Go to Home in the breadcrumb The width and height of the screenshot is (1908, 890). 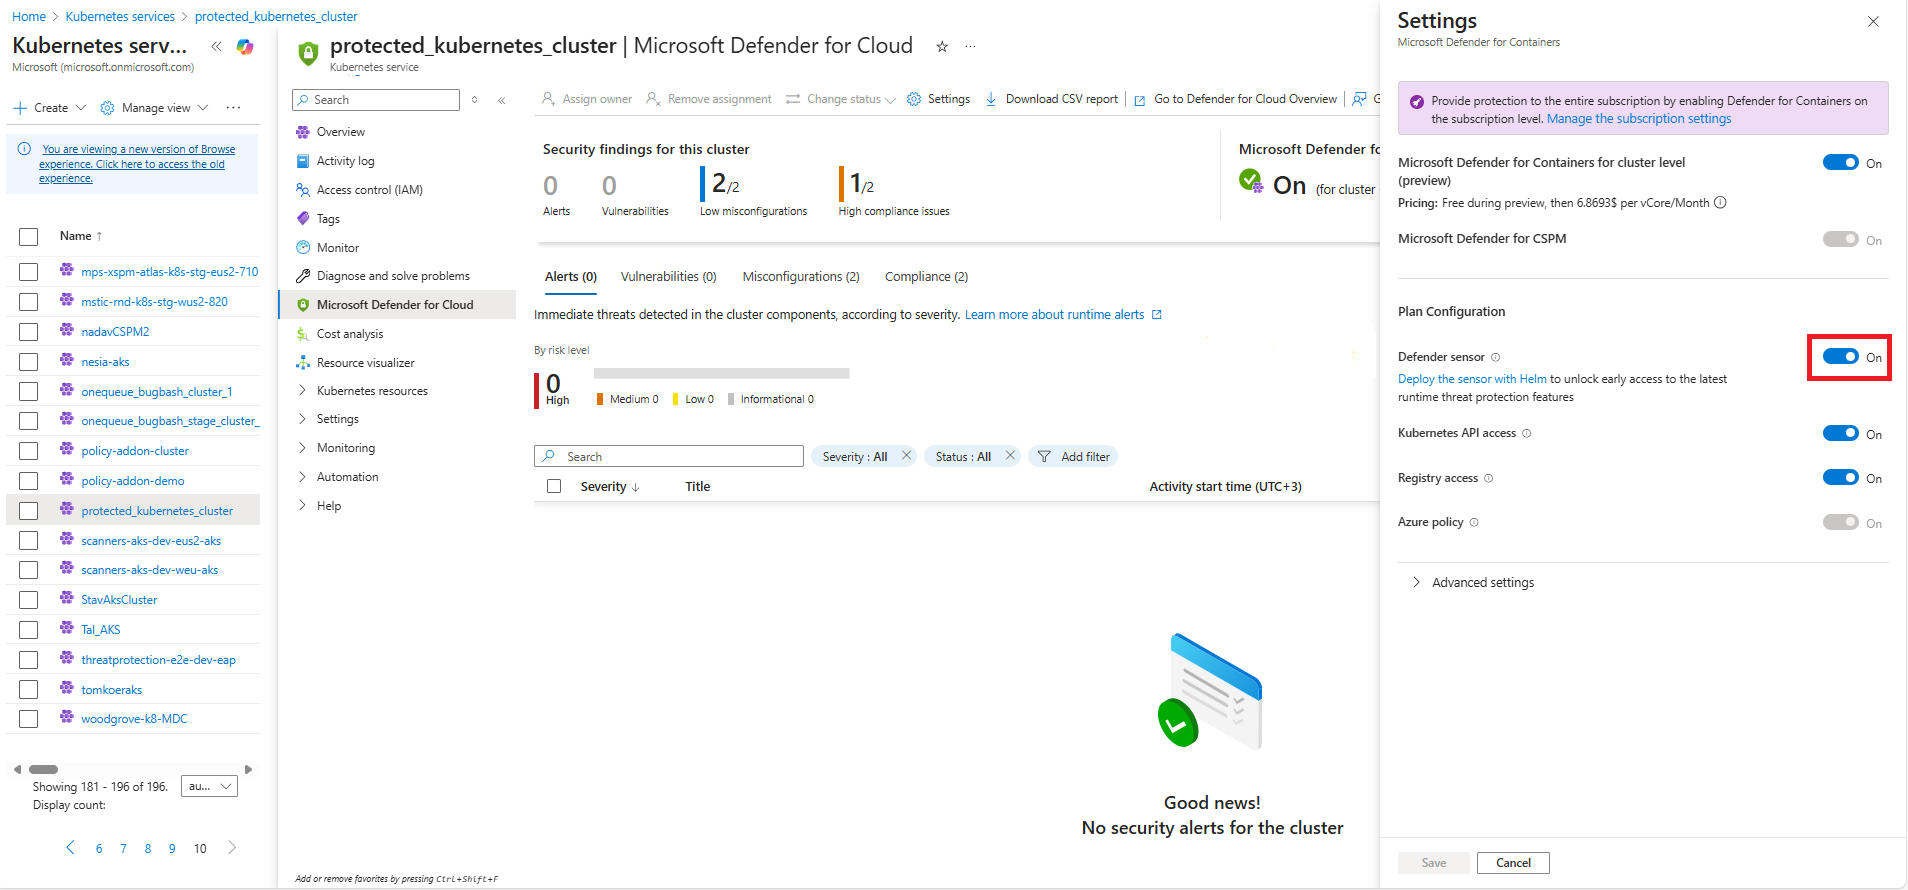29,16
